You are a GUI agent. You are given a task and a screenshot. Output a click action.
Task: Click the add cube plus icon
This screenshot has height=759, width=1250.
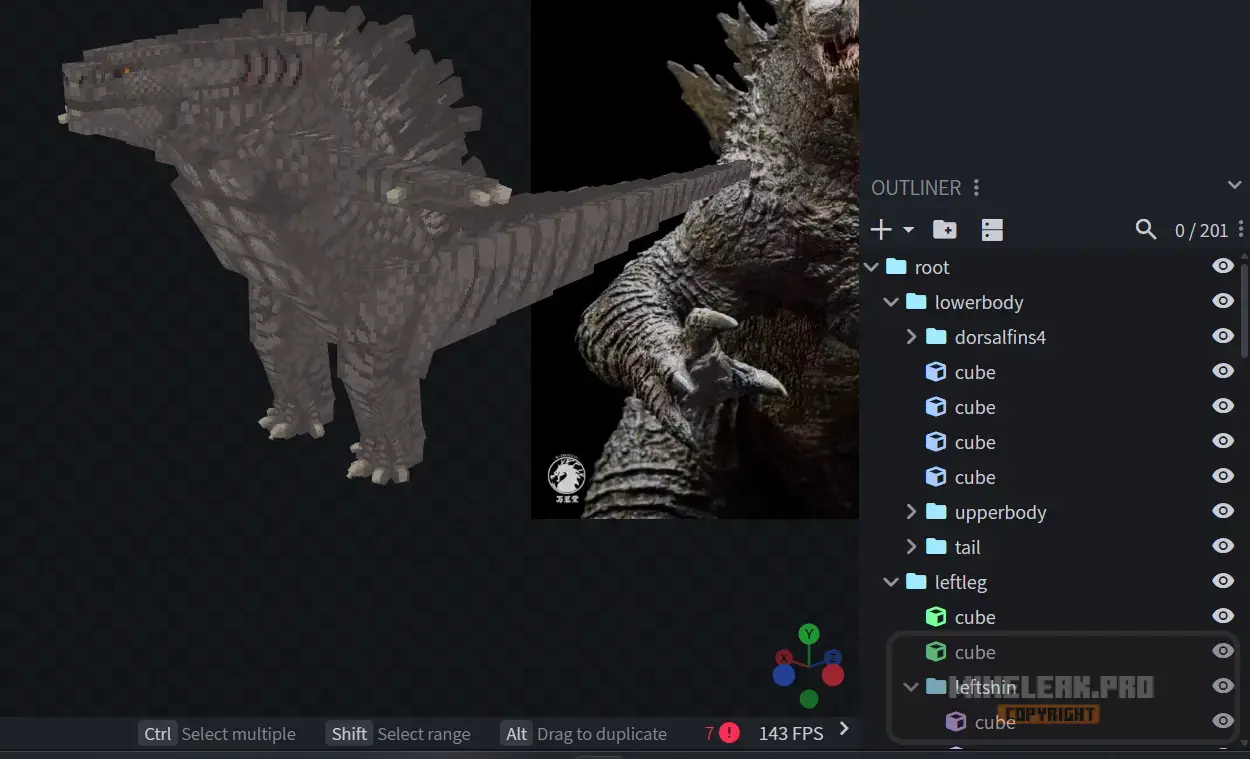[881, 230]
